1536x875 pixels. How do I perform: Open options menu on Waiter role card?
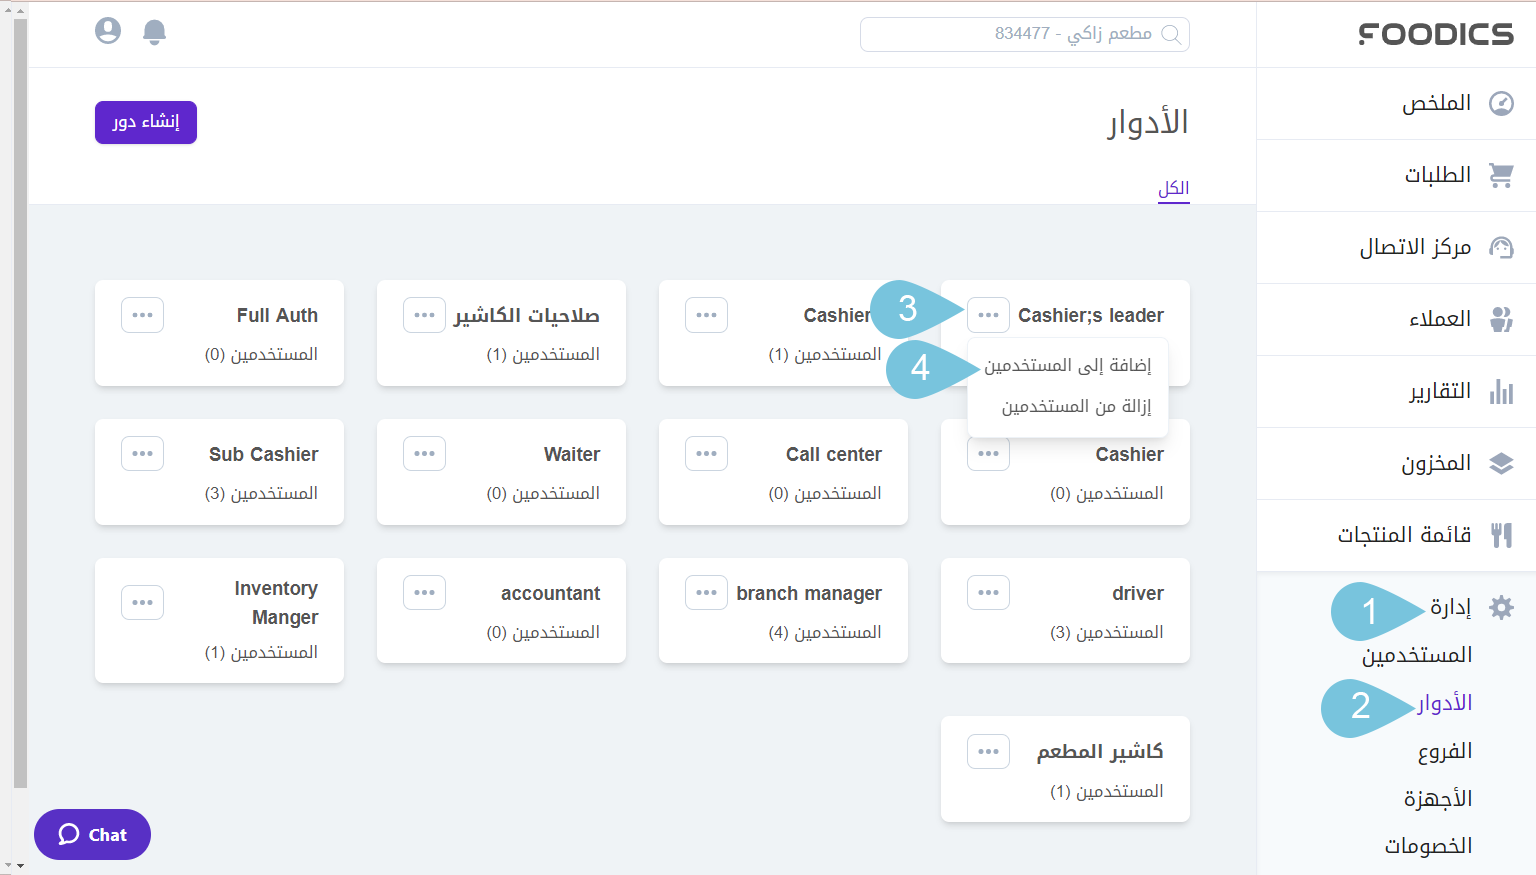(x=424, y=453)
